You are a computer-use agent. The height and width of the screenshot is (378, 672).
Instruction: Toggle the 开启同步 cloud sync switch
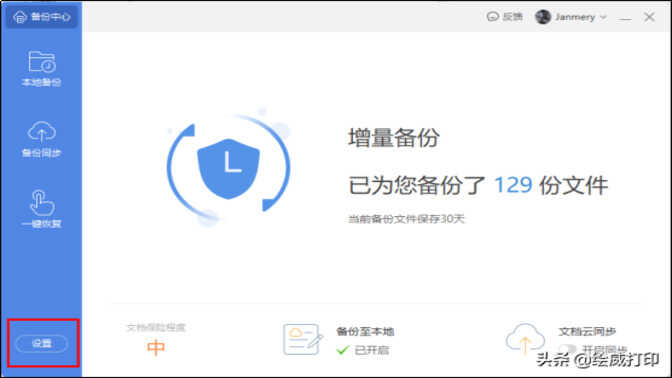(x=567, y=349)
